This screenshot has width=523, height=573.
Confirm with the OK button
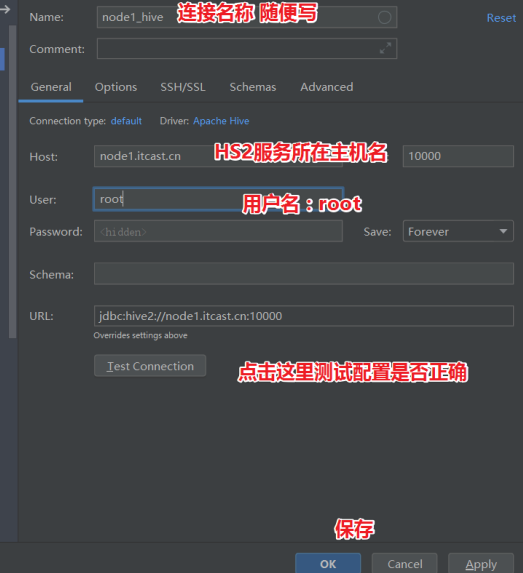point(328,563)
